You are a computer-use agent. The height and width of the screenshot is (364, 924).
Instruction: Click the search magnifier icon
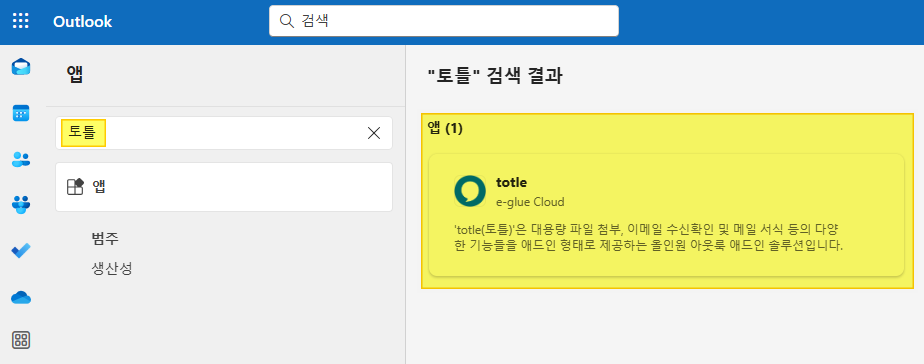[x=286, y=21]
